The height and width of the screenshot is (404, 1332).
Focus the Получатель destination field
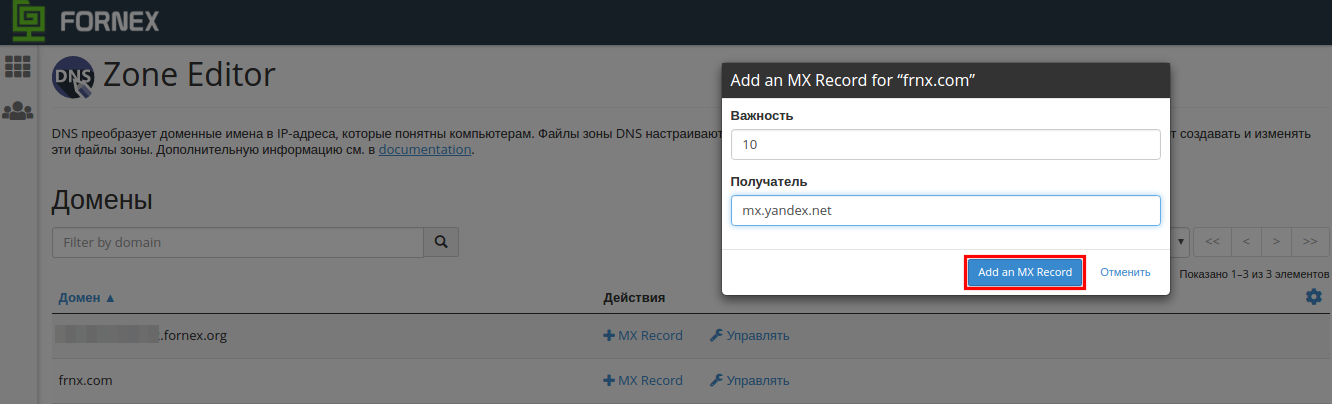945,210
